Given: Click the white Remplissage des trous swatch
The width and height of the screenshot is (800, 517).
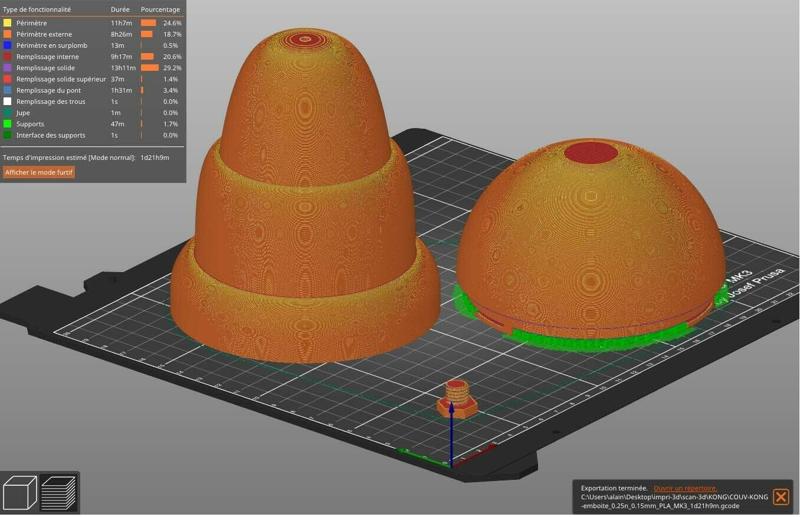Looking at the screenshot, I should point(7,101).
